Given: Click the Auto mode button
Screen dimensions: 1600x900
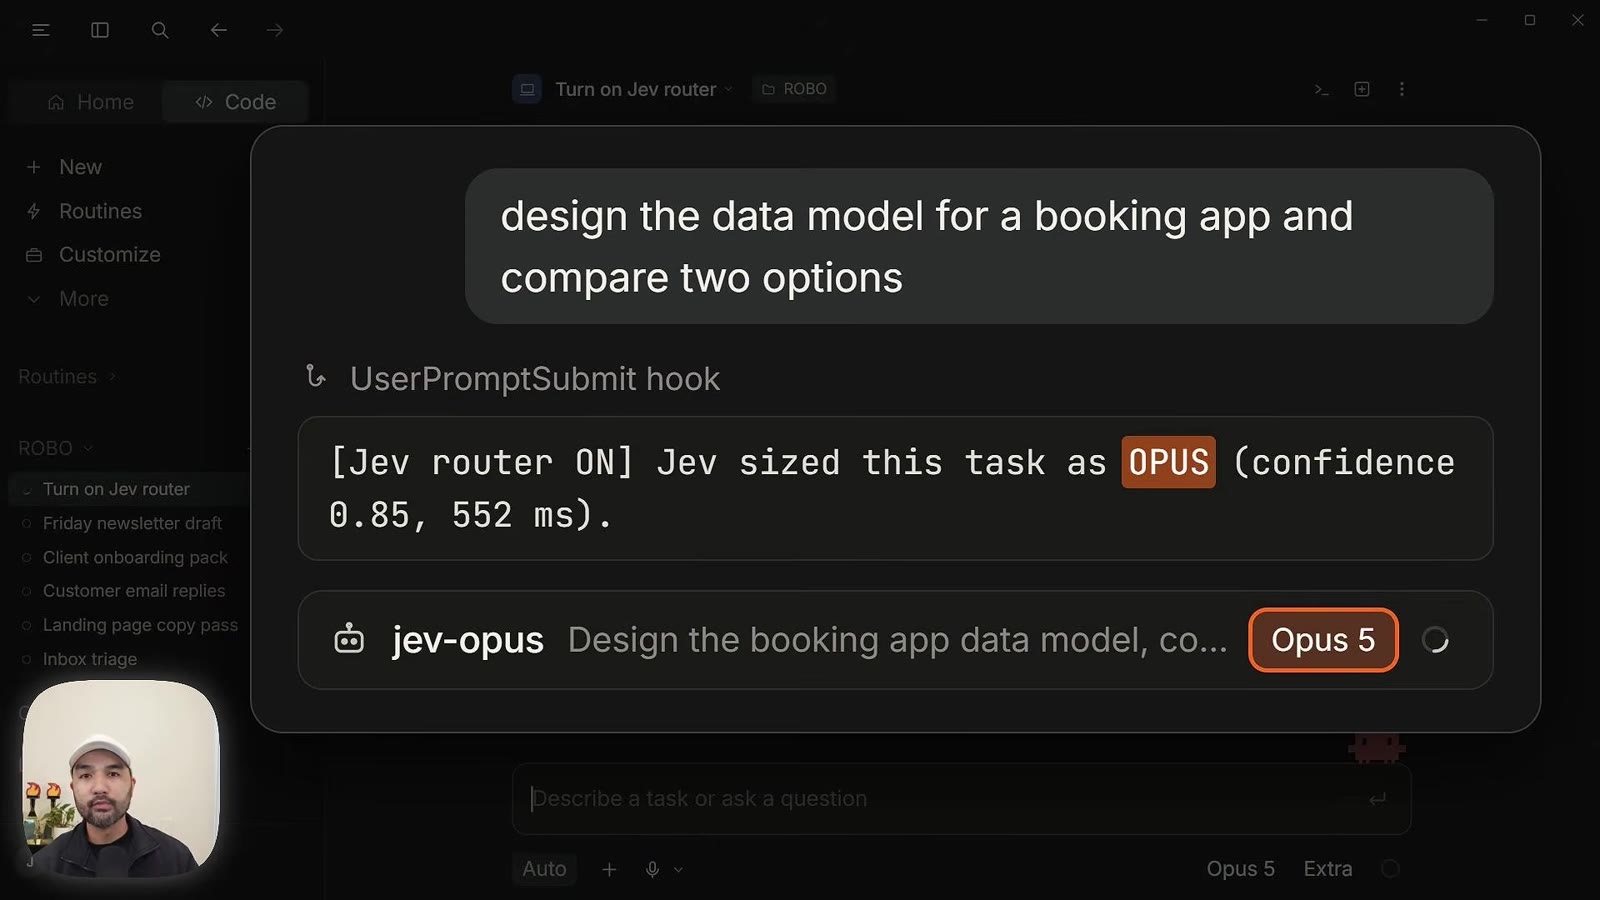Looking at the screenshot, I should point(544,869).
